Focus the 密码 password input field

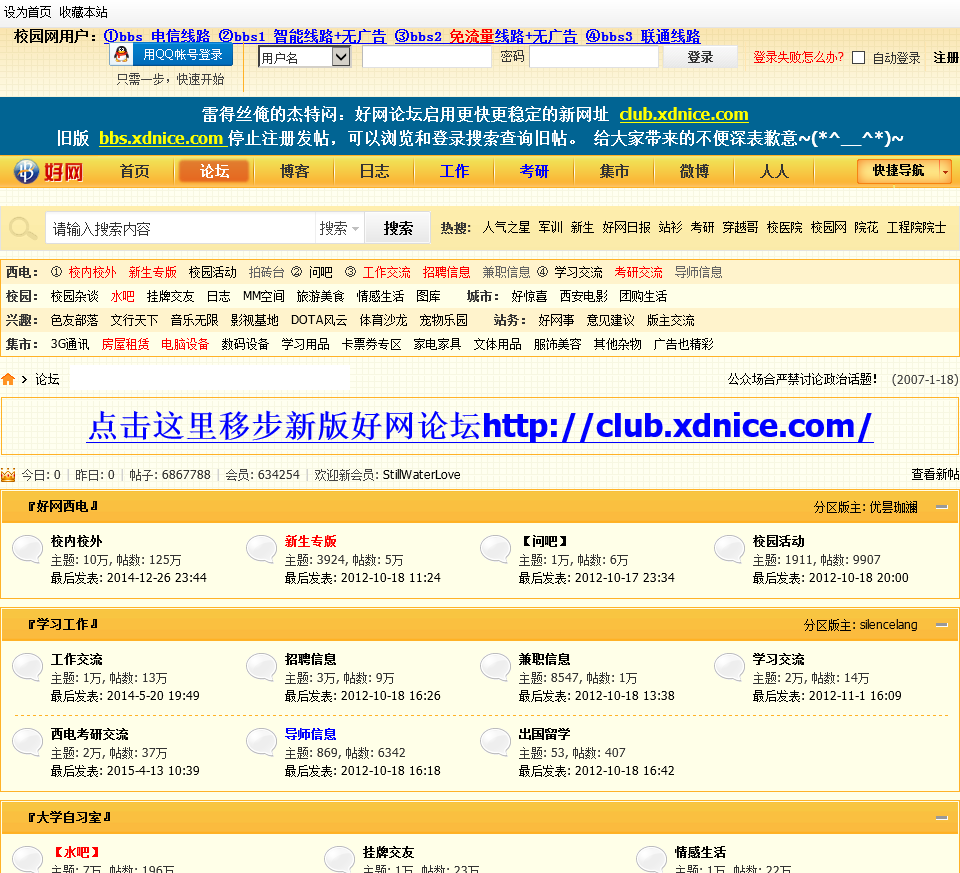pyautogui.click(x=594, y=57)
